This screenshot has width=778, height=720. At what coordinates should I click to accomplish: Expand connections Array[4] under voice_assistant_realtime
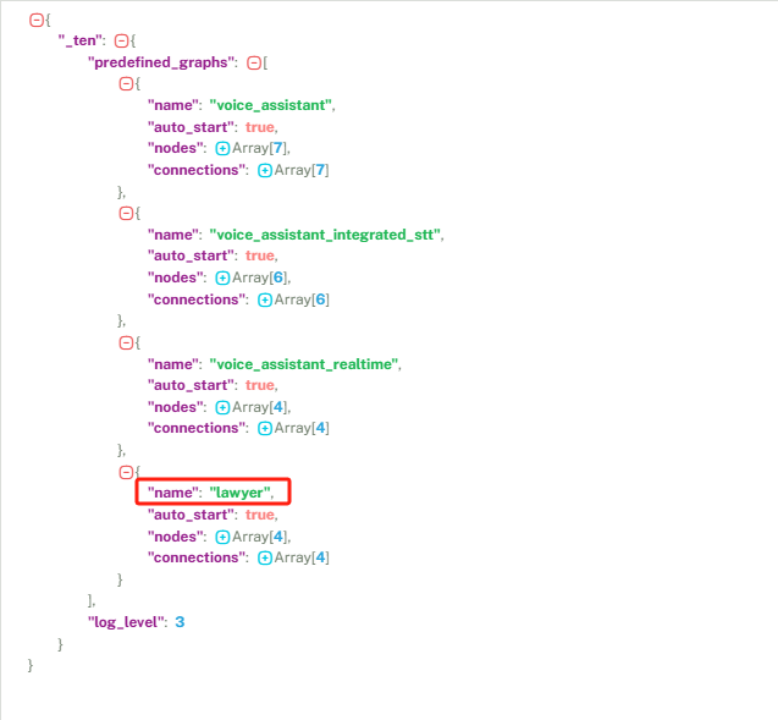[x=265, y=428]
